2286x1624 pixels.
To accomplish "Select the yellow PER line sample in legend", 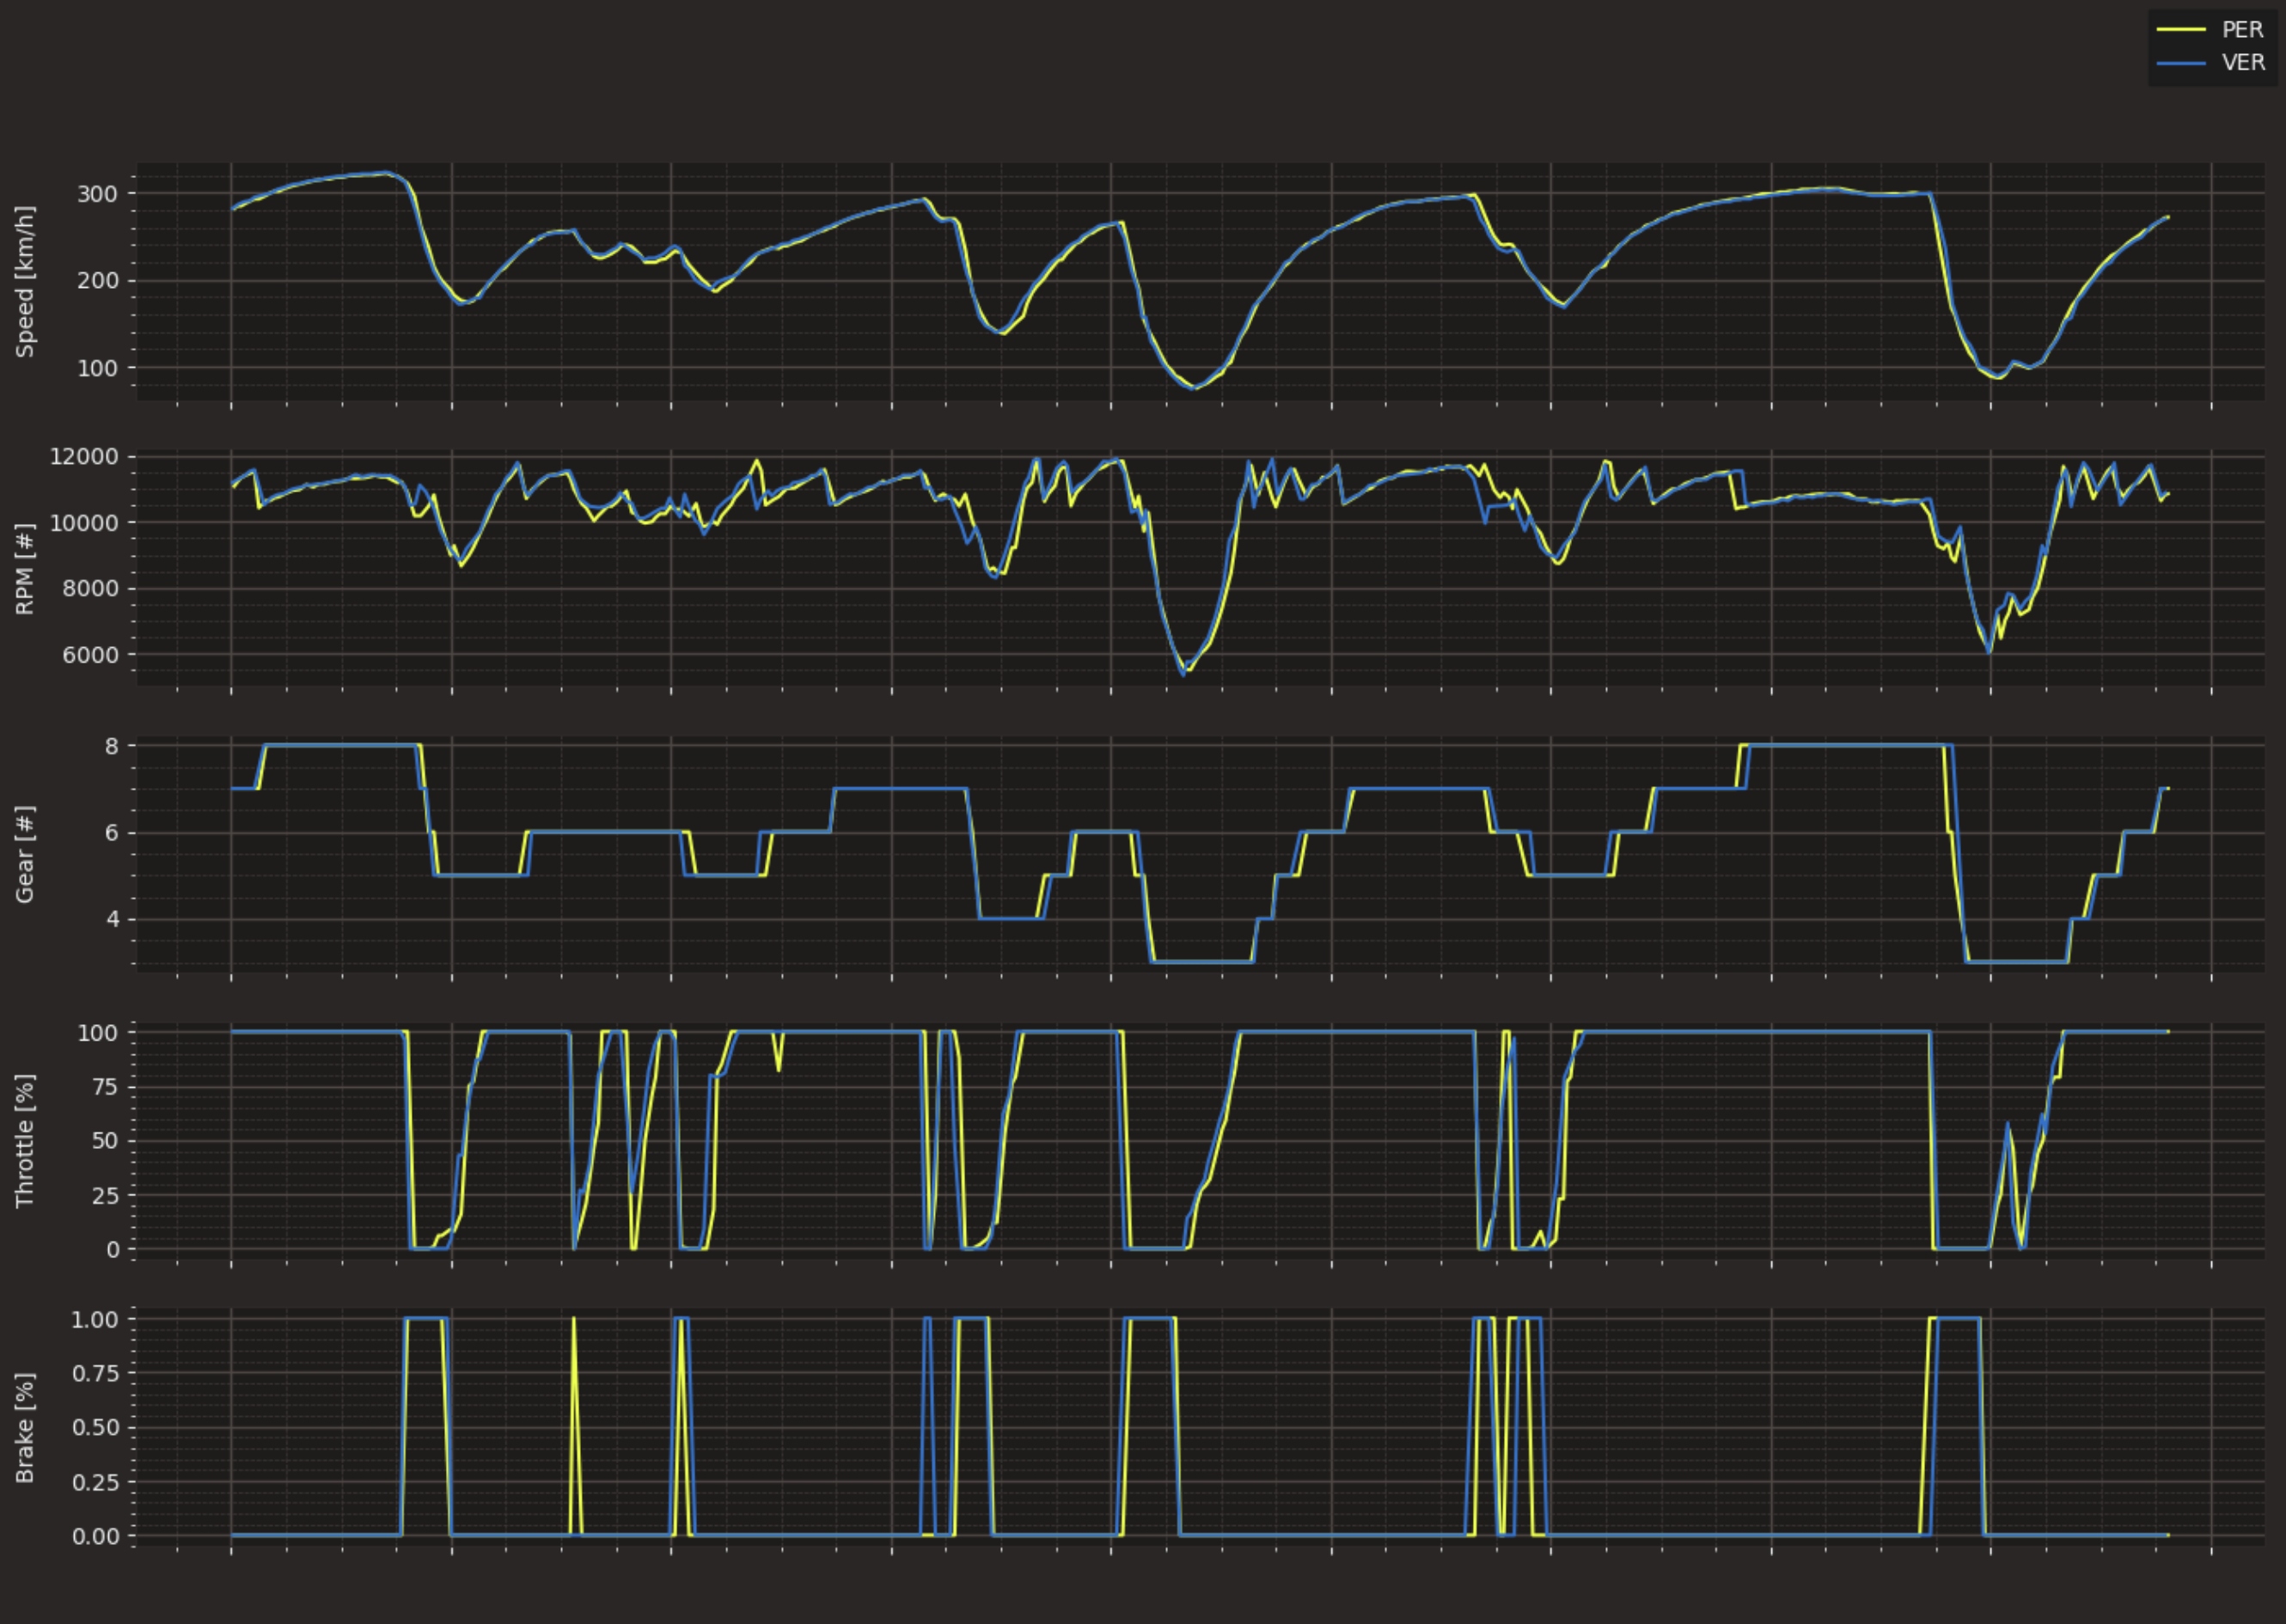I will tap(2180, 29).
